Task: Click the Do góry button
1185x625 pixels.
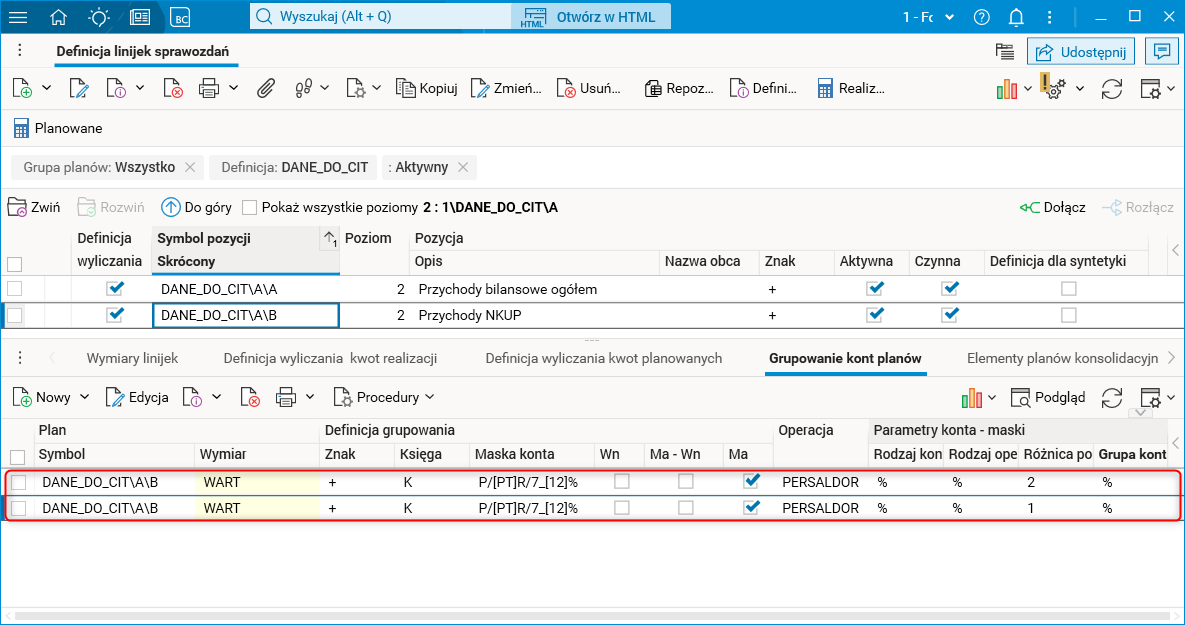Action: [x=196, y=207]
